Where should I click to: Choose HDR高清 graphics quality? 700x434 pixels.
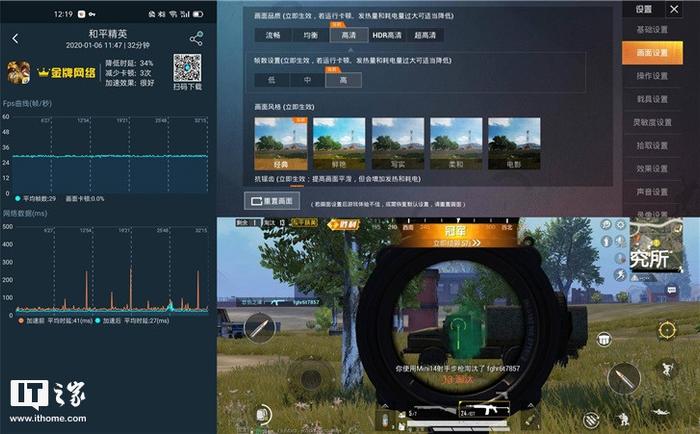tap(387, 35)
